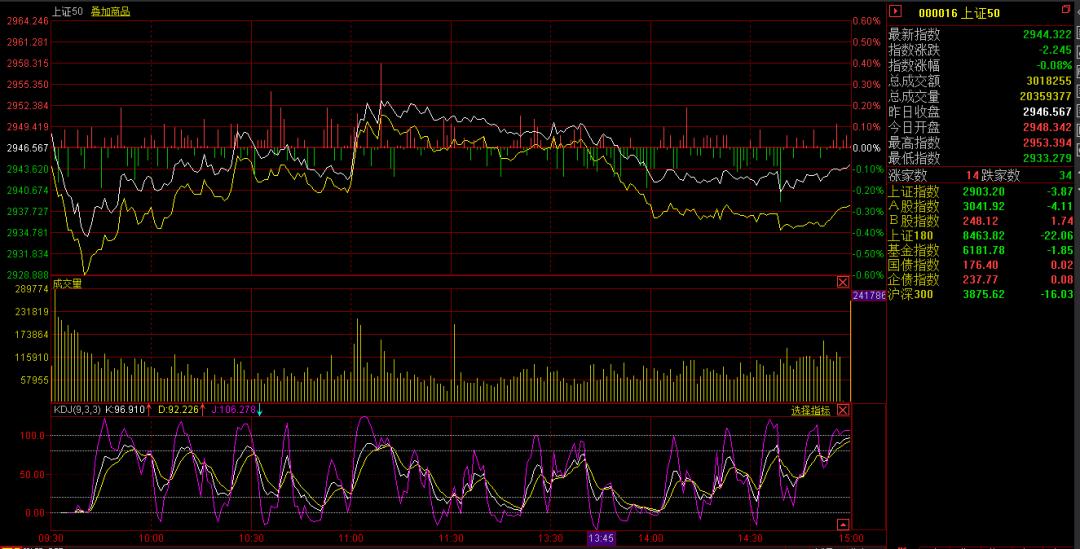
Task: Click the 13:45 highlighted time marker
Action: click(x=601, y=538)
